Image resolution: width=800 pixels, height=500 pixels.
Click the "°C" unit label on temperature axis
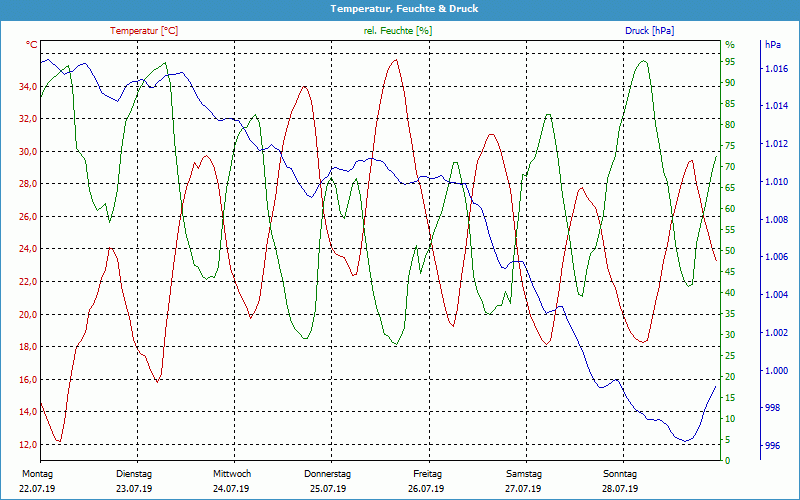[x=32, y=45]
